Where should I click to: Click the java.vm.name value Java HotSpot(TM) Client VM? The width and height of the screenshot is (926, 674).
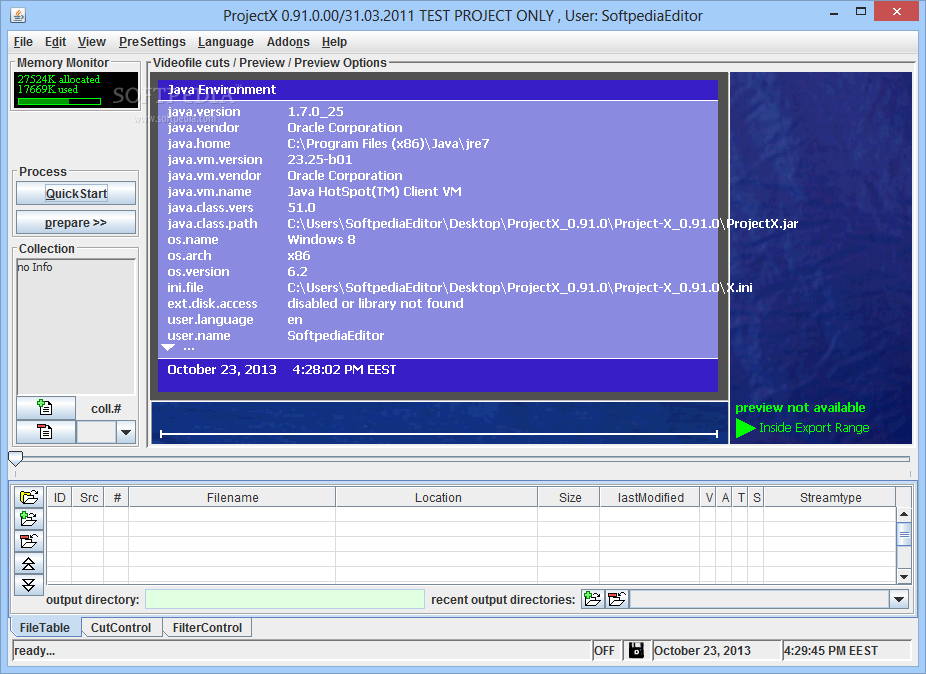pos(374,191)
